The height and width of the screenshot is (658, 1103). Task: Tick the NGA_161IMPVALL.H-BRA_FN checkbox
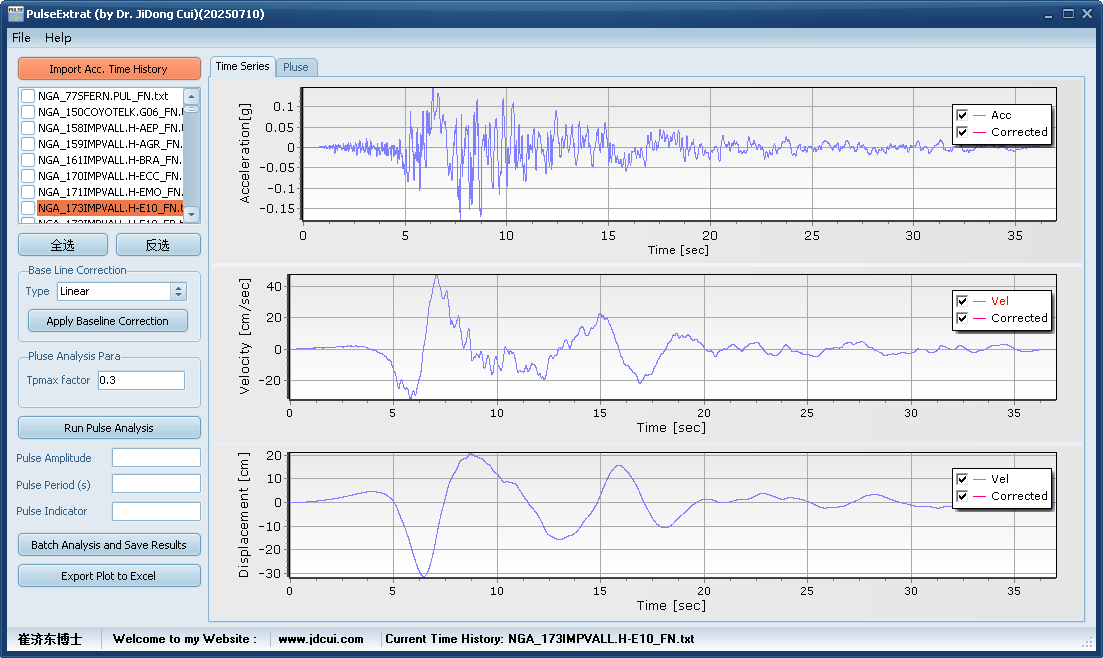click(x=28, y=160)
